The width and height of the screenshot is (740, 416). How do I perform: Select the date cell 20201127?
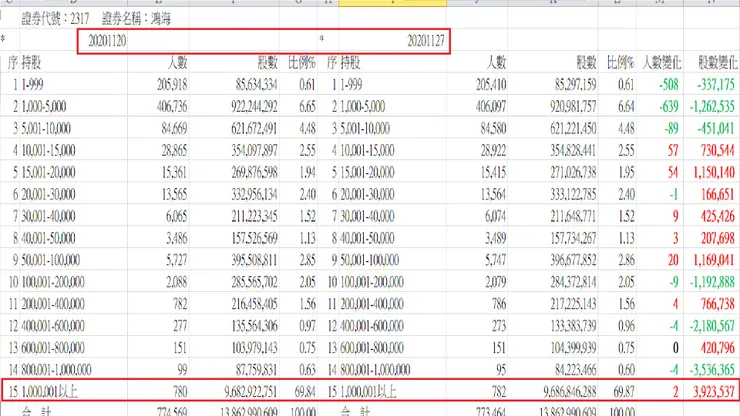426,41
